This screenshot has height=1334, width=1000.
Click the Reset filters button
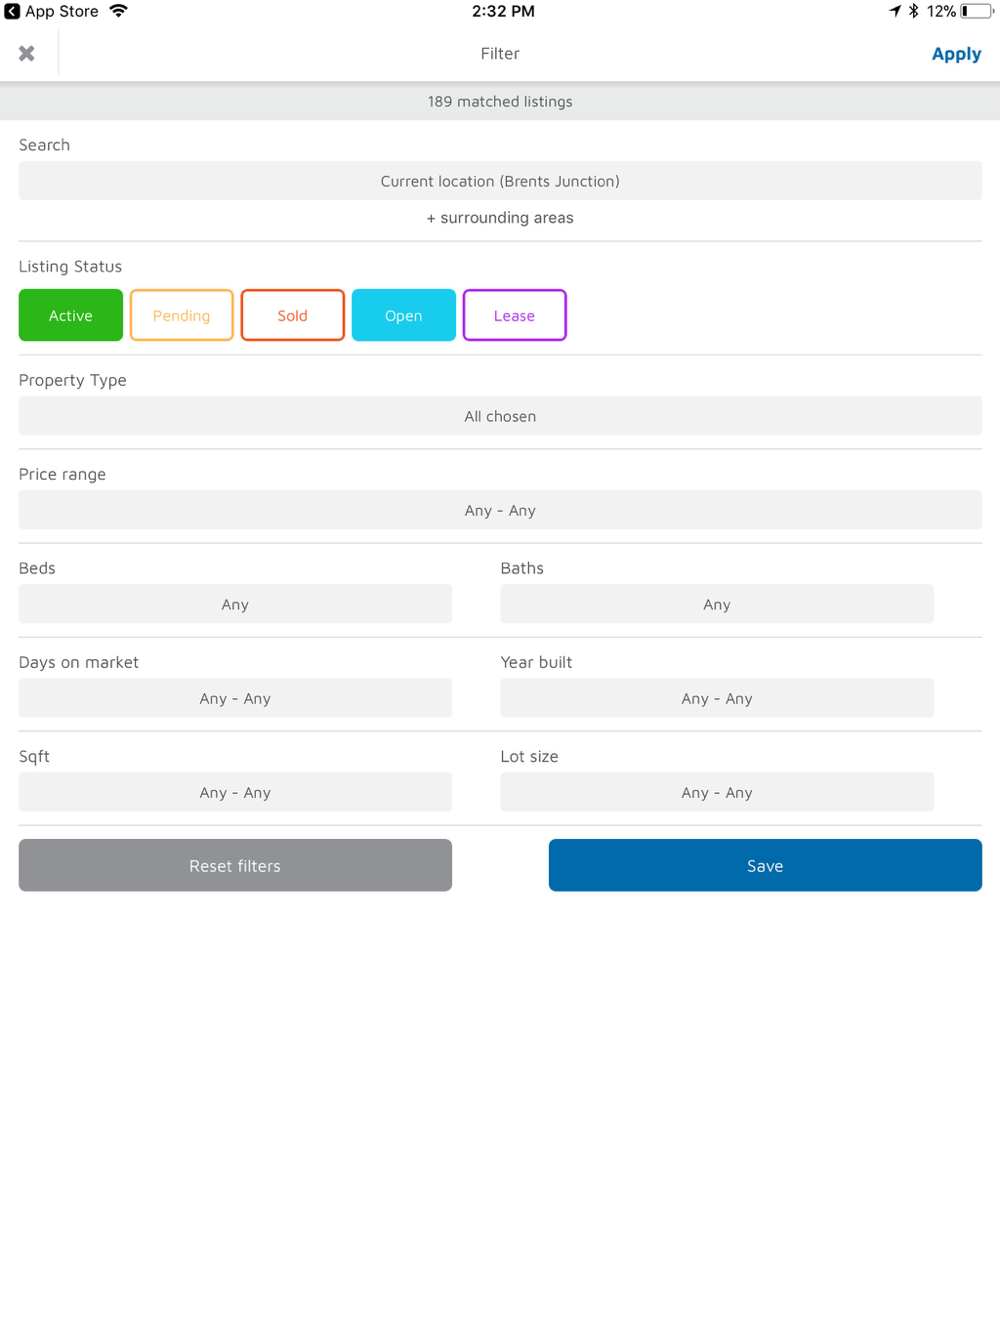click(235, 865)
